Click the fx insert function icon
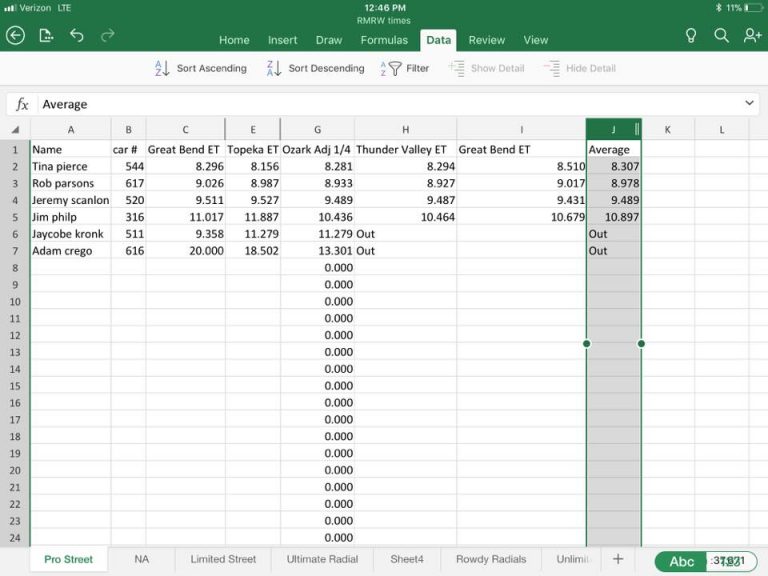 pos(22,104)
